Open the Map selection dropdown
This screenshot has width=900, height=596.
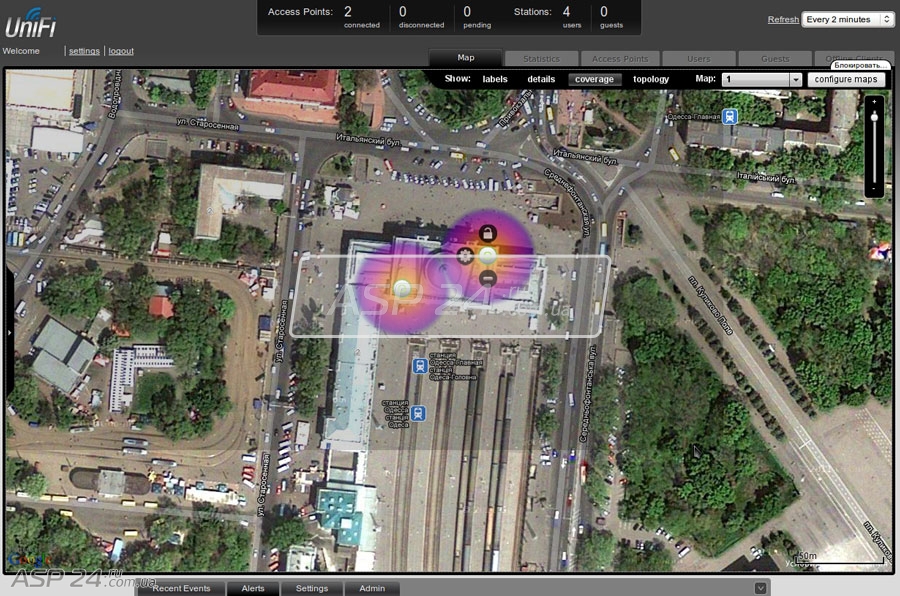762,79
